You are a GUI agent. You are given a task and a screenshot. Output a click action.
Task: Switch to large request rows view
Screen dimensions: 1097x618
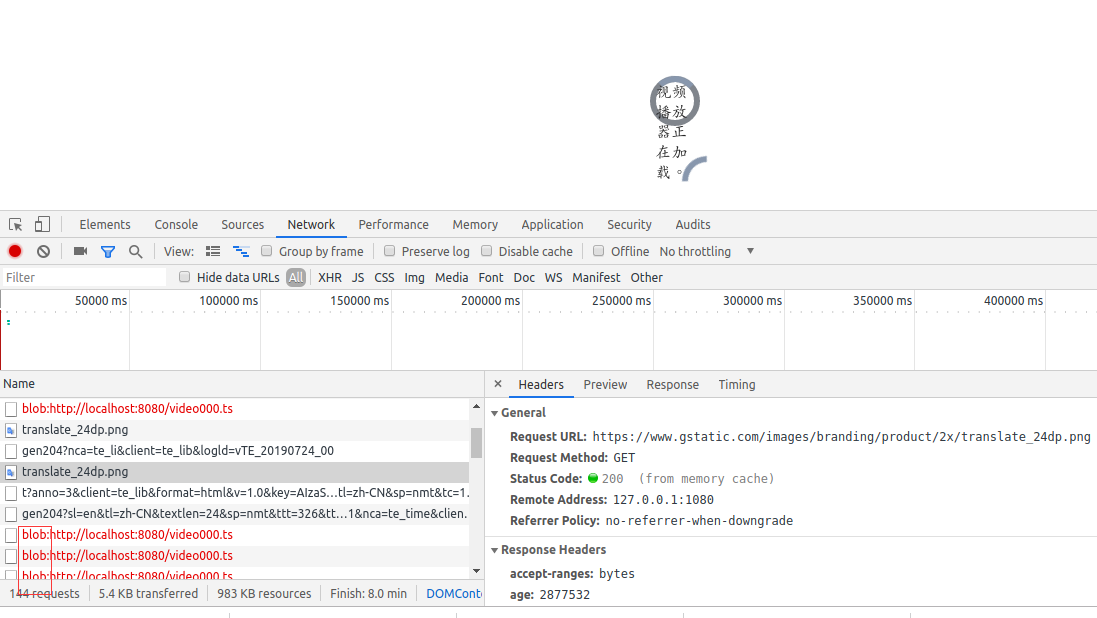(x=212, y=251)
